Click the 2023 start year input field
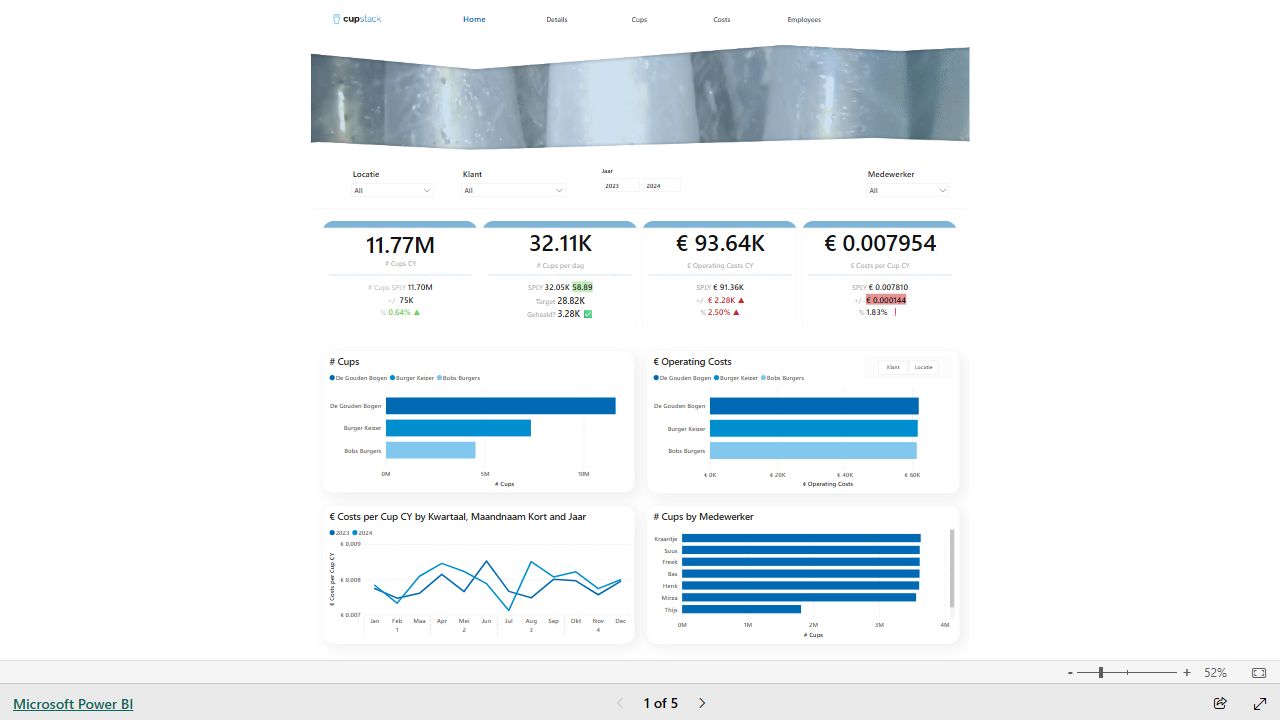The height and width of the screenshot is (720, 1280). coord(620,186)
